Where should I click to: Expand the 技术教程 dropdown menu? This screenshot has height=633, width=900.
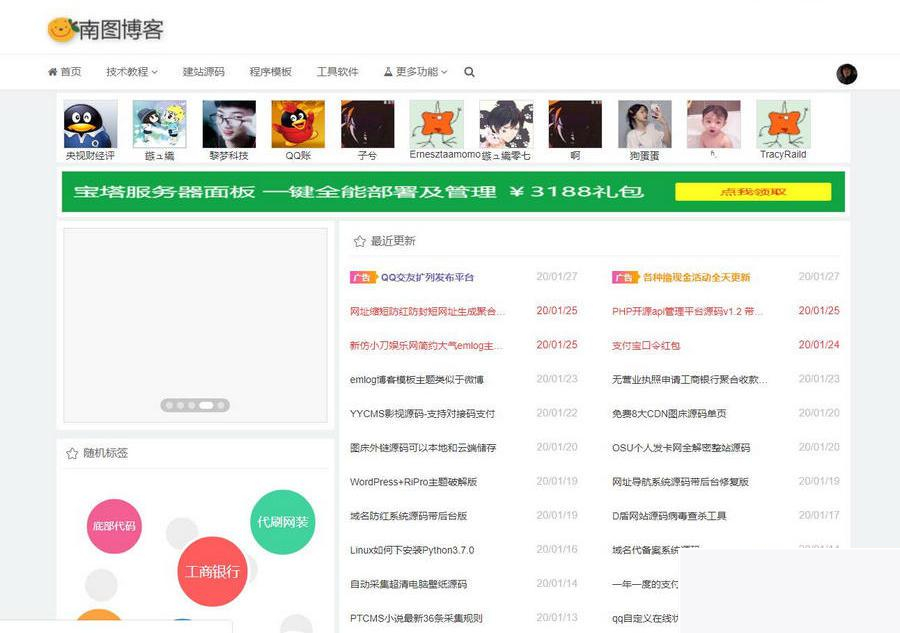tap(126, 71)
